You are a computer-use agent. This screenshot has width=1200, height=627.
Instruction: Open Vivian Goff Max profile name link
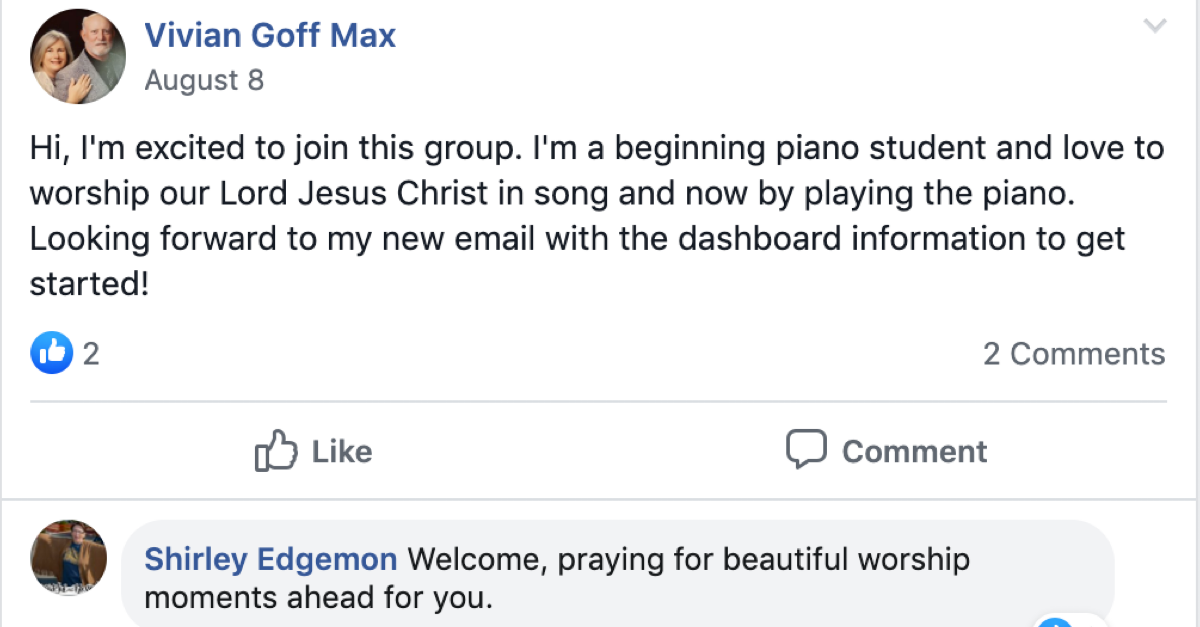coord(270,36)
